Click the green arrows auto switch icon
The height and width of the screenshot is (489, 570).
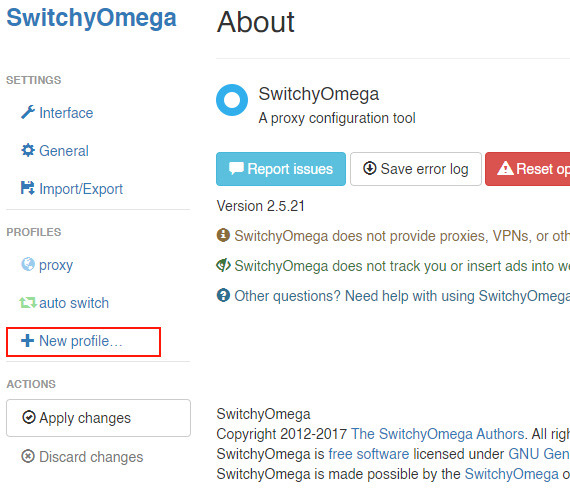pos(28,302)
